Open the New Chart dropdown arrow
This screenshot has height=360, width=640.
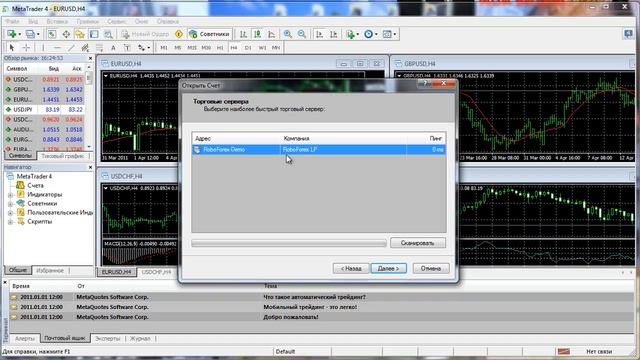[19, 34]
